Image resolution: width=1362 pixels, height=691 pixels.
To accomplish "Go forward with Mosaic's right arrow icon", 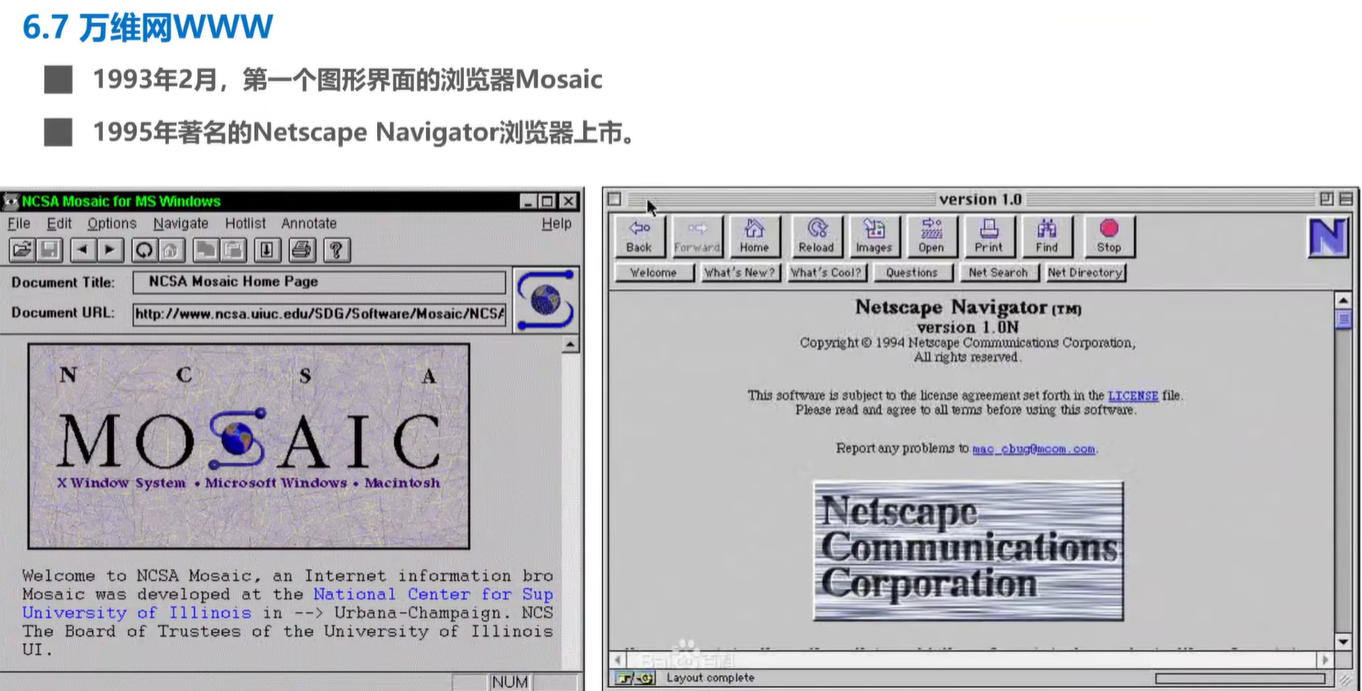I will point(110,250).
